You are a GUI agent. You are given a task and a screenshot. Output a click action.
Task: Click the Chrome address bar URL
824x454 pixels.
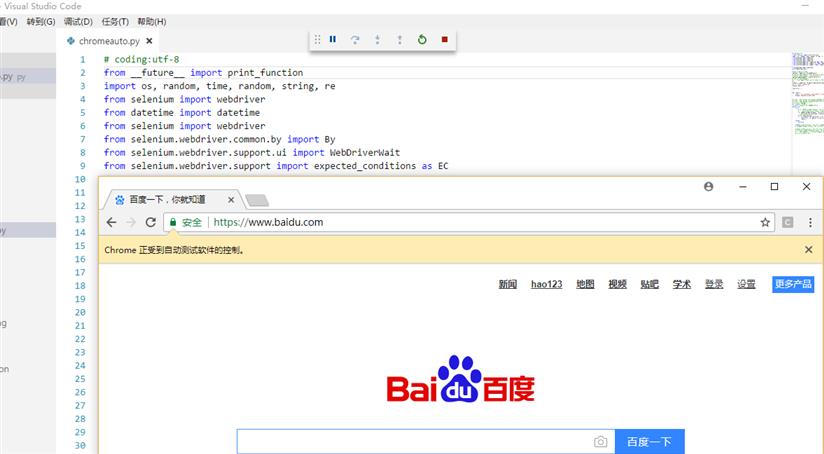click(x=269, y=222)
